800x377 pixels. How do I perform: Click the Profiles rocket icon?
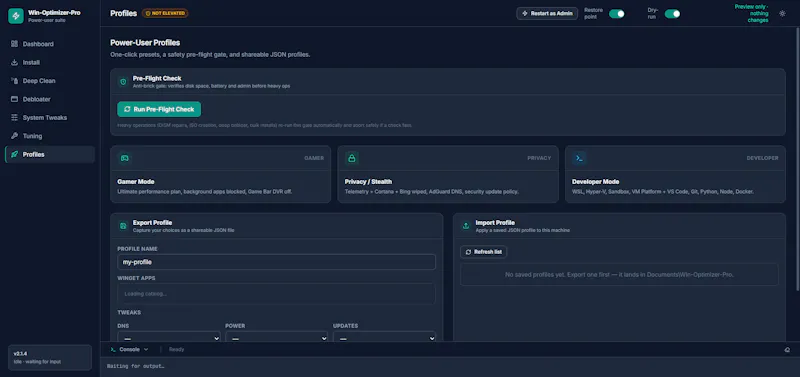pyautogui.click(x=14, y=154)
